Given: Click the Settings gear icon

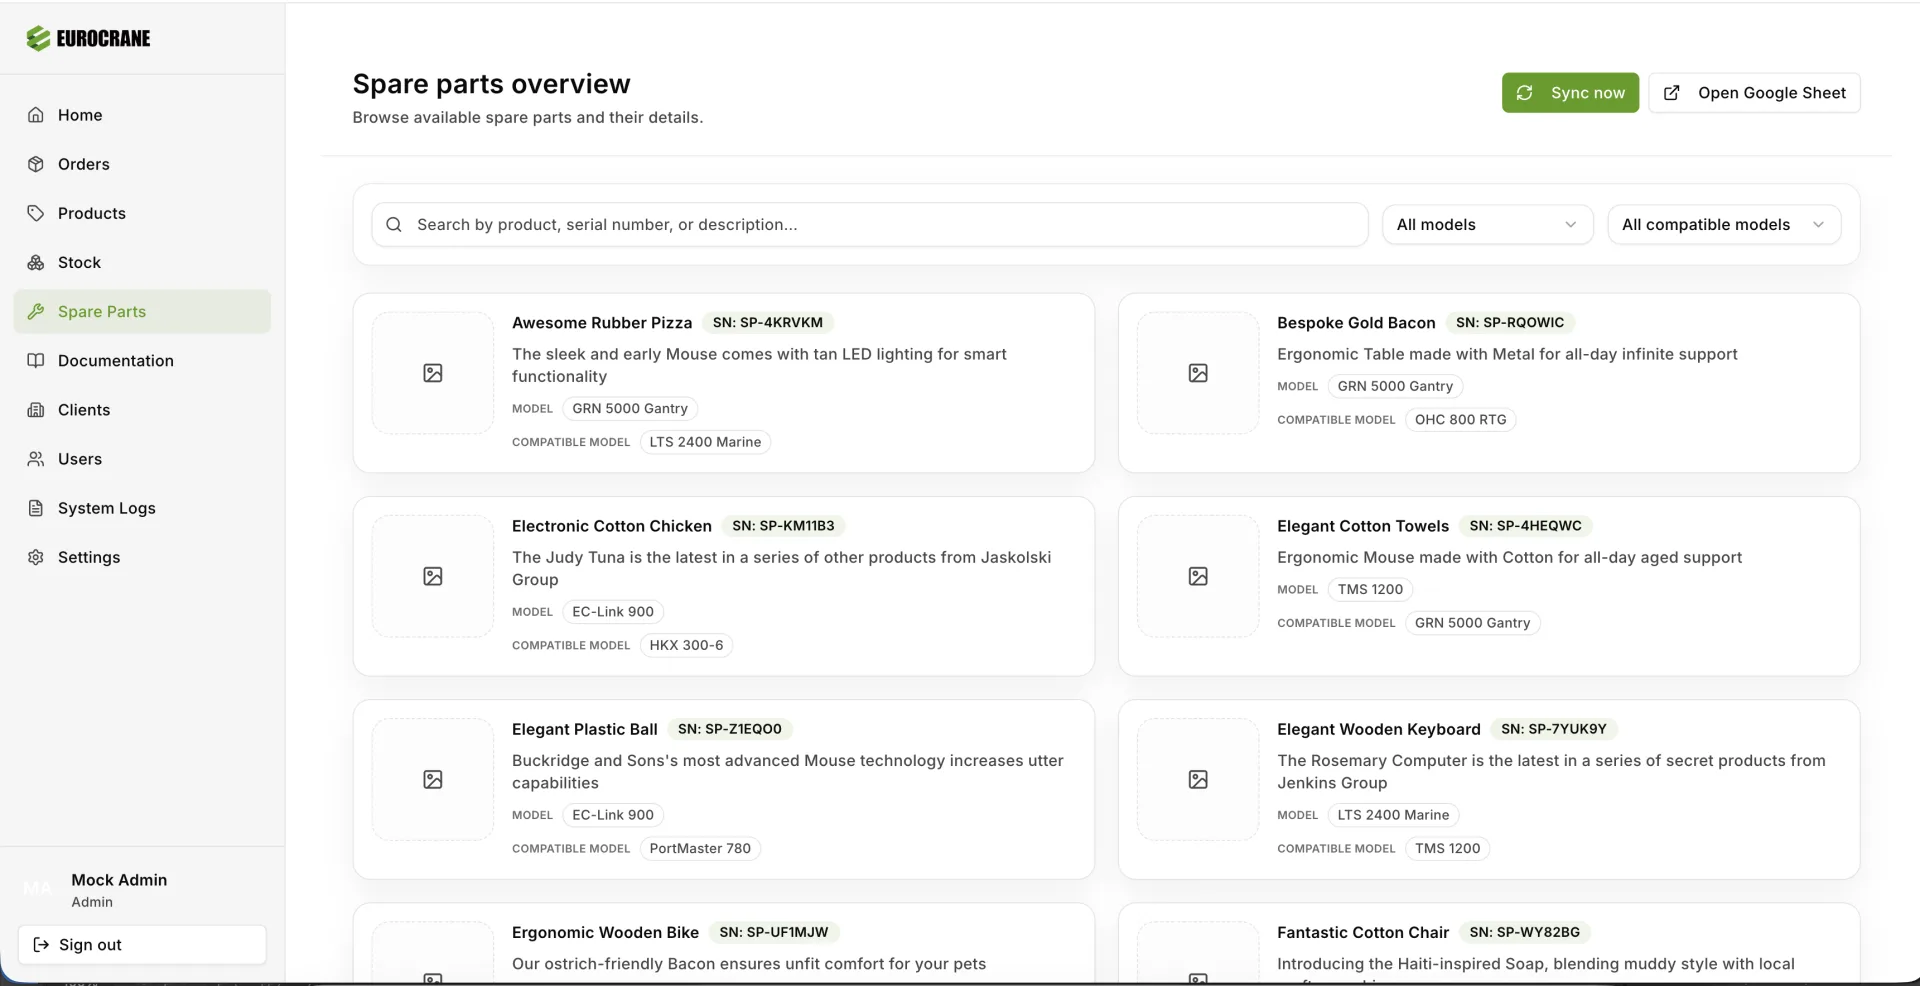Looking at the screenshot, I should 36,557.
